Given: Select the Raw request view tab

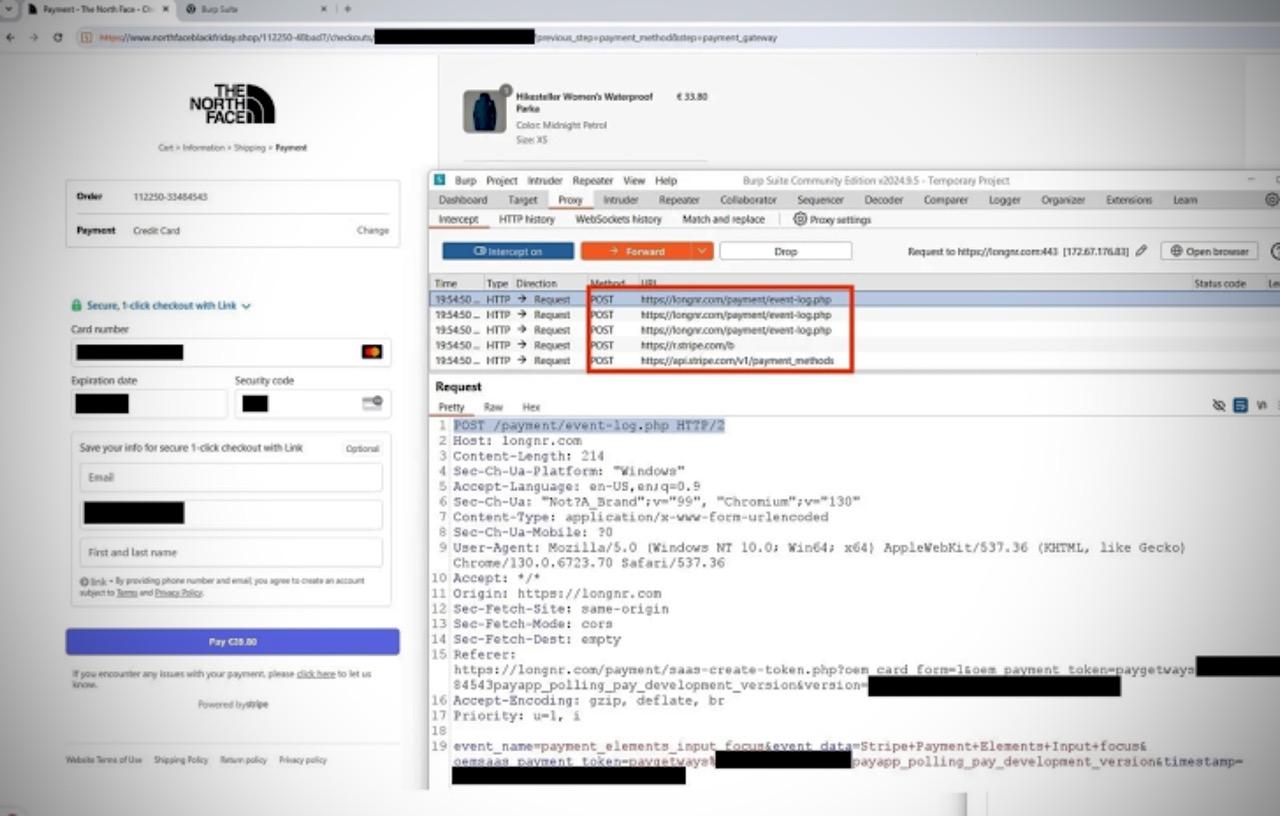Looking at the screenshot, I should pyautogui.click(x=493, y=407).
